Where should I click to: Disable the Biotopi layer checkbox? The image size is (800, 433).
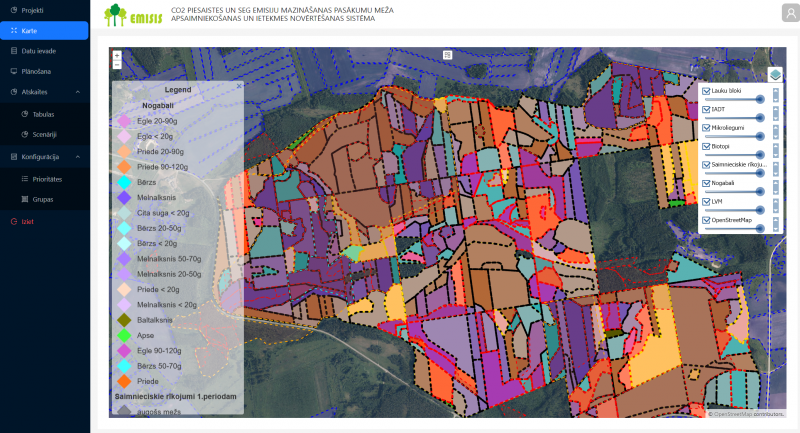tap(706, 146)
